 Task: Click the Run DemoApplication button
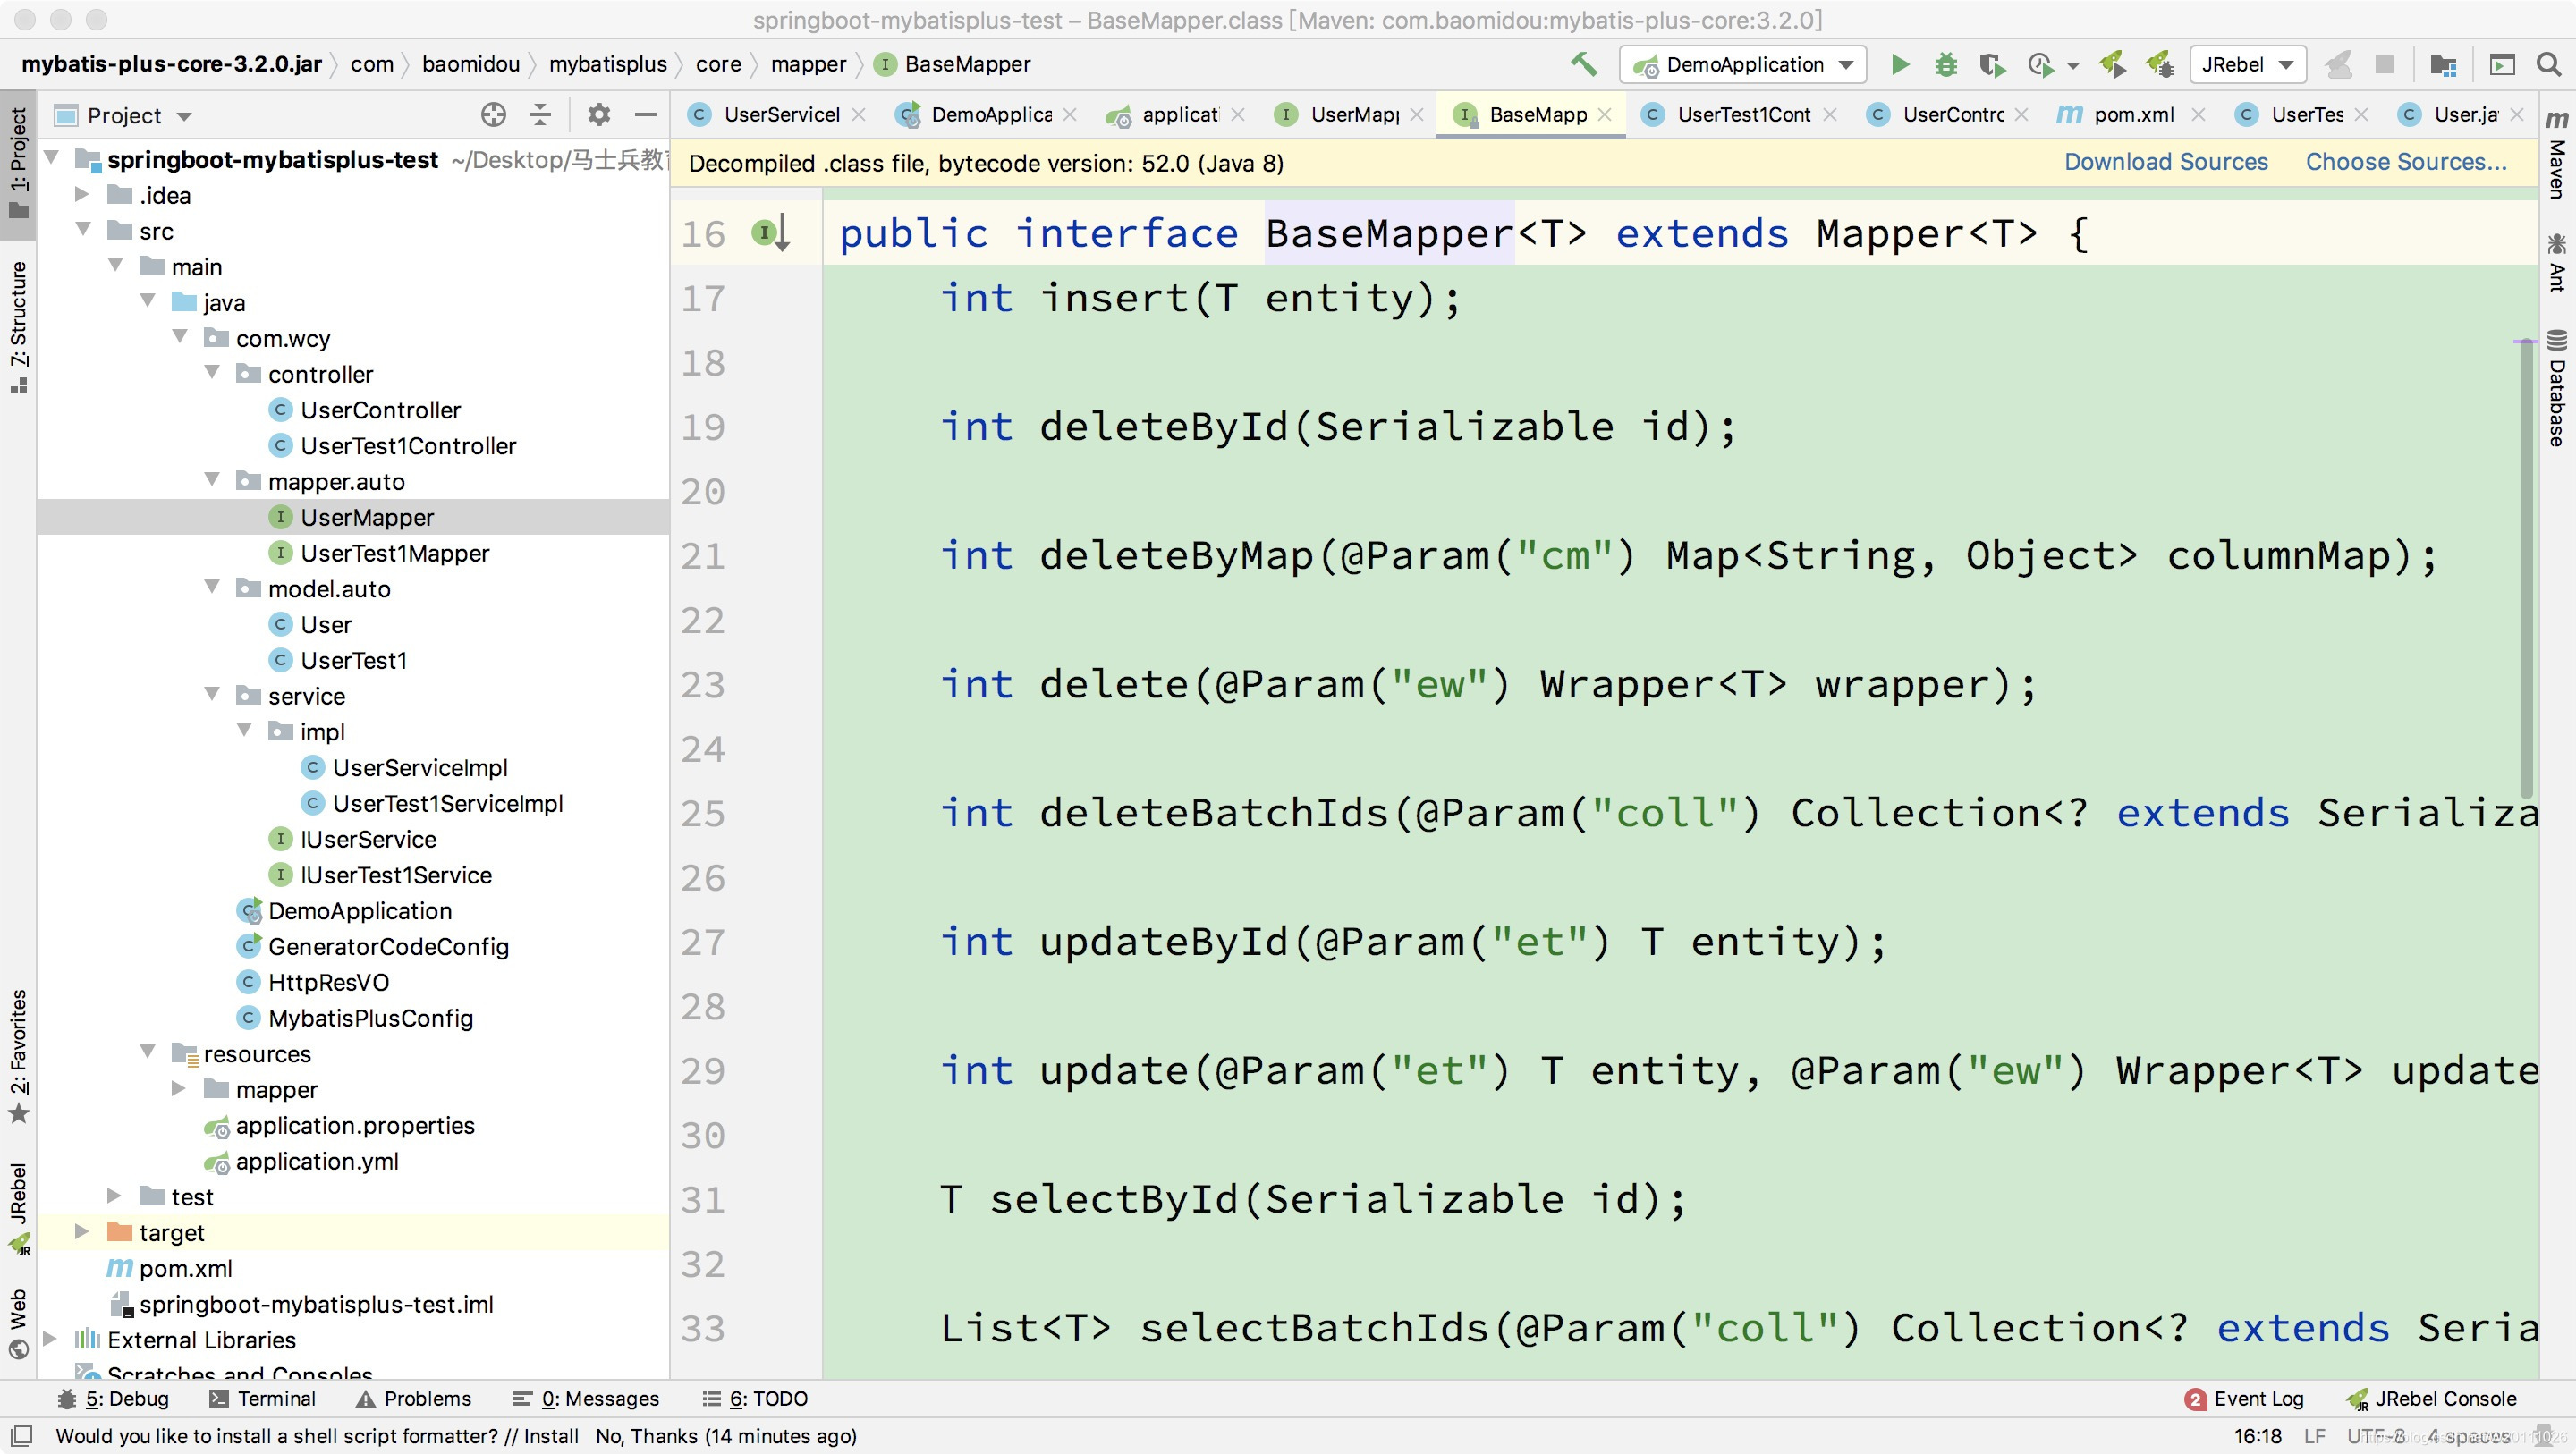1896,63
